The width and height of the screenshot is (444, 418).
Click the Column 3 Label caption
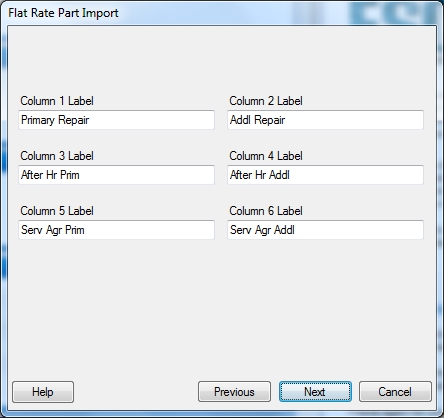tap(57, 156)
